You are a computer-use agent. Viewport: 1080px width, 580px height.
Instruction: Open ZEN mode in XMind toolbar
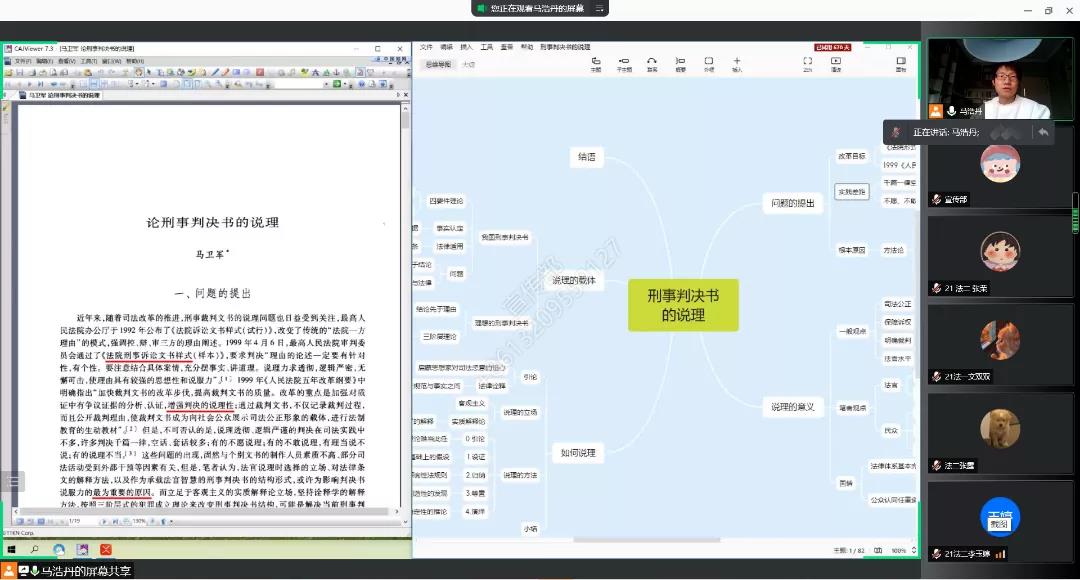coord(807,63)
